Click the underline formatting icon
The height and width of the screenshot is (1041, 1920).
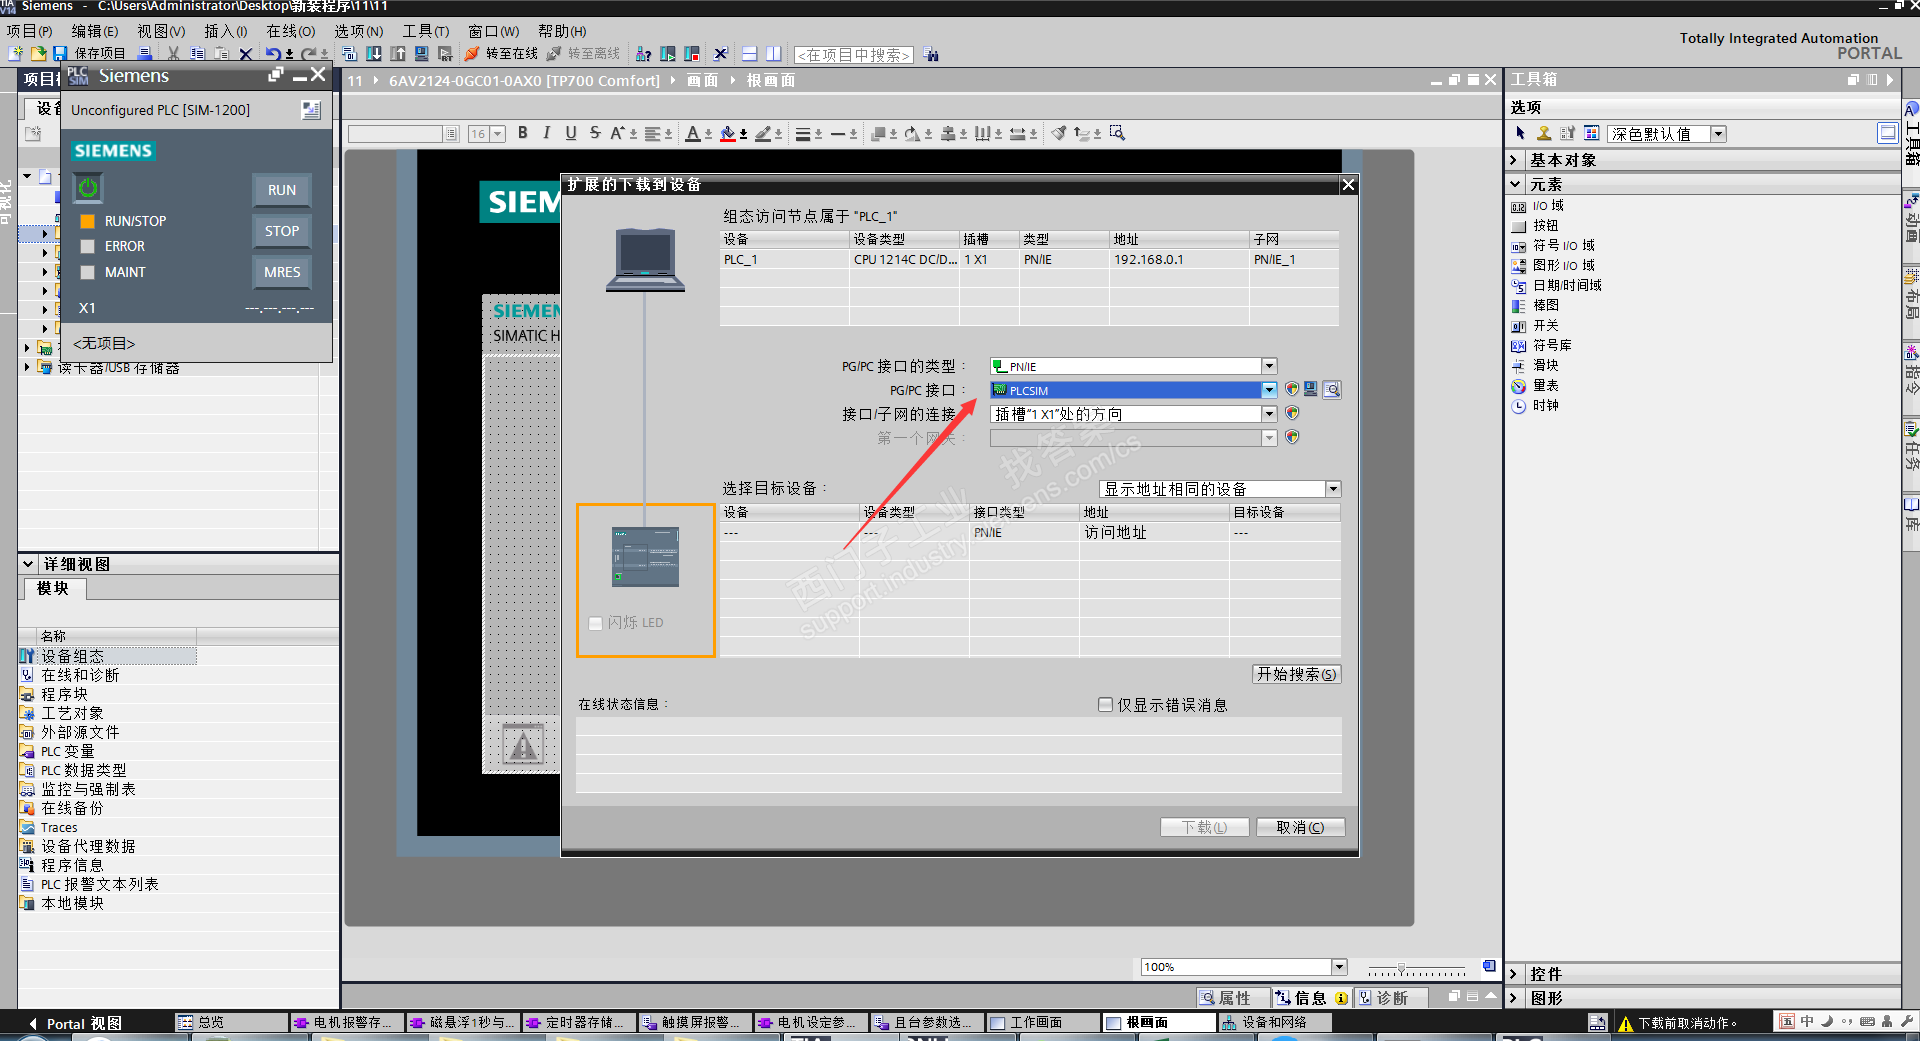coord(571,133)
